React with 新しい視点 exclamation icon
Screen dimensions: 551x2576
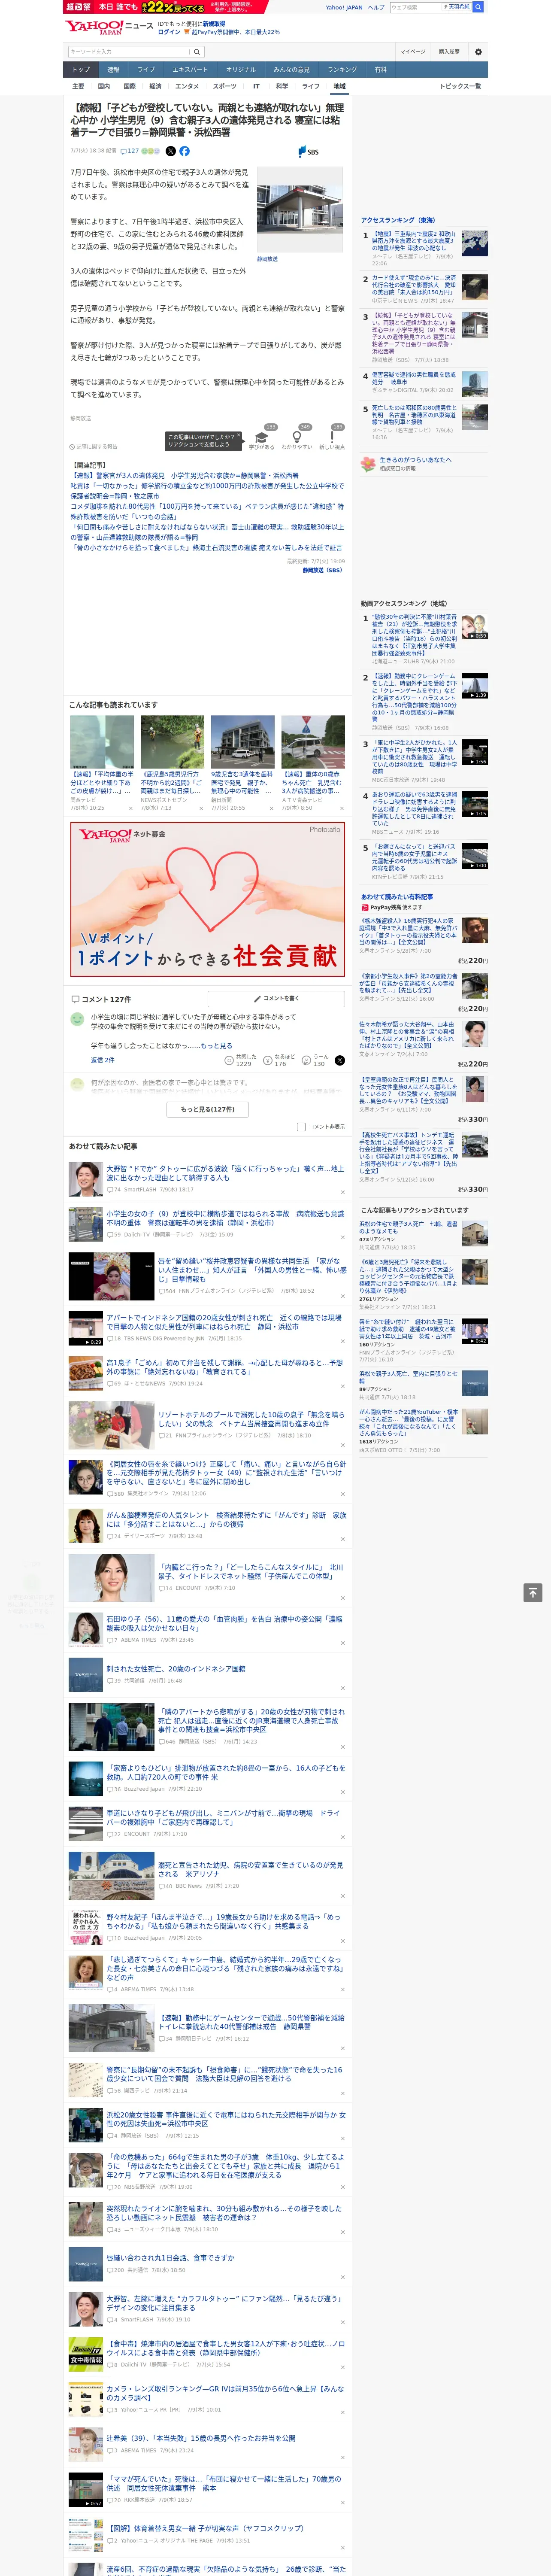(332, 438)
